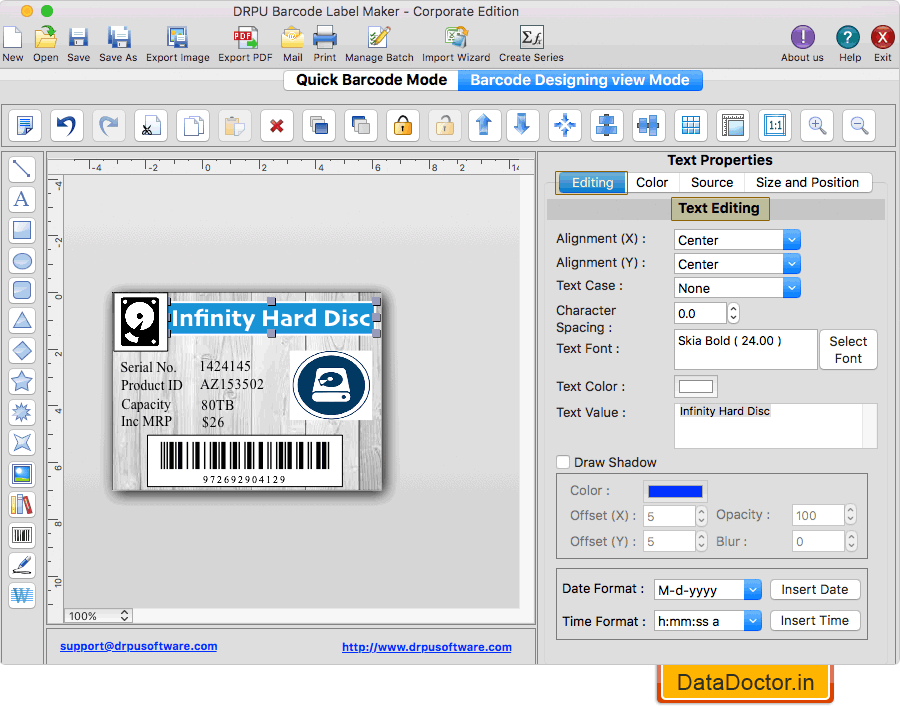Click the Undo arrow icon
Viewport: 900px width, 706px height.
[67, 125]
